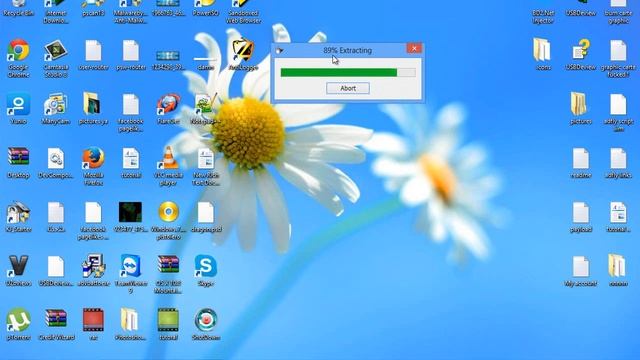Launch TeamViewer 9

click(131, 274)
